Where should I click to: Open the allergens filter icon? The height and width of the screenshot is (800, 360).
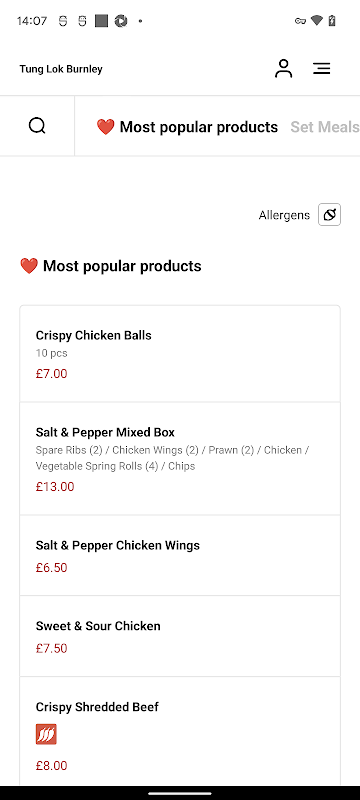(x=329, y=215)
